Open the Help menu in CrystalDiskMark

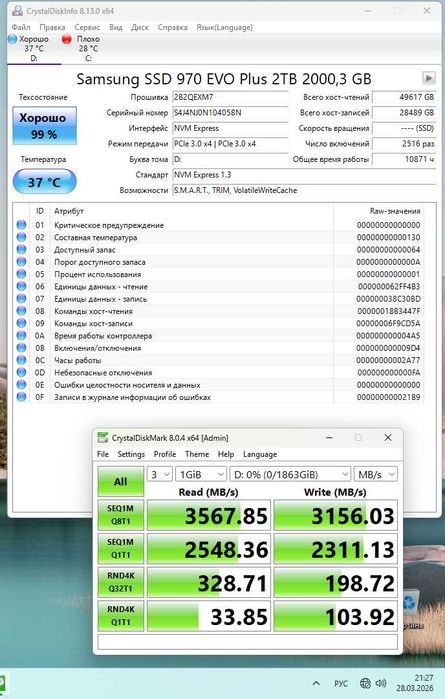(226, 454)
